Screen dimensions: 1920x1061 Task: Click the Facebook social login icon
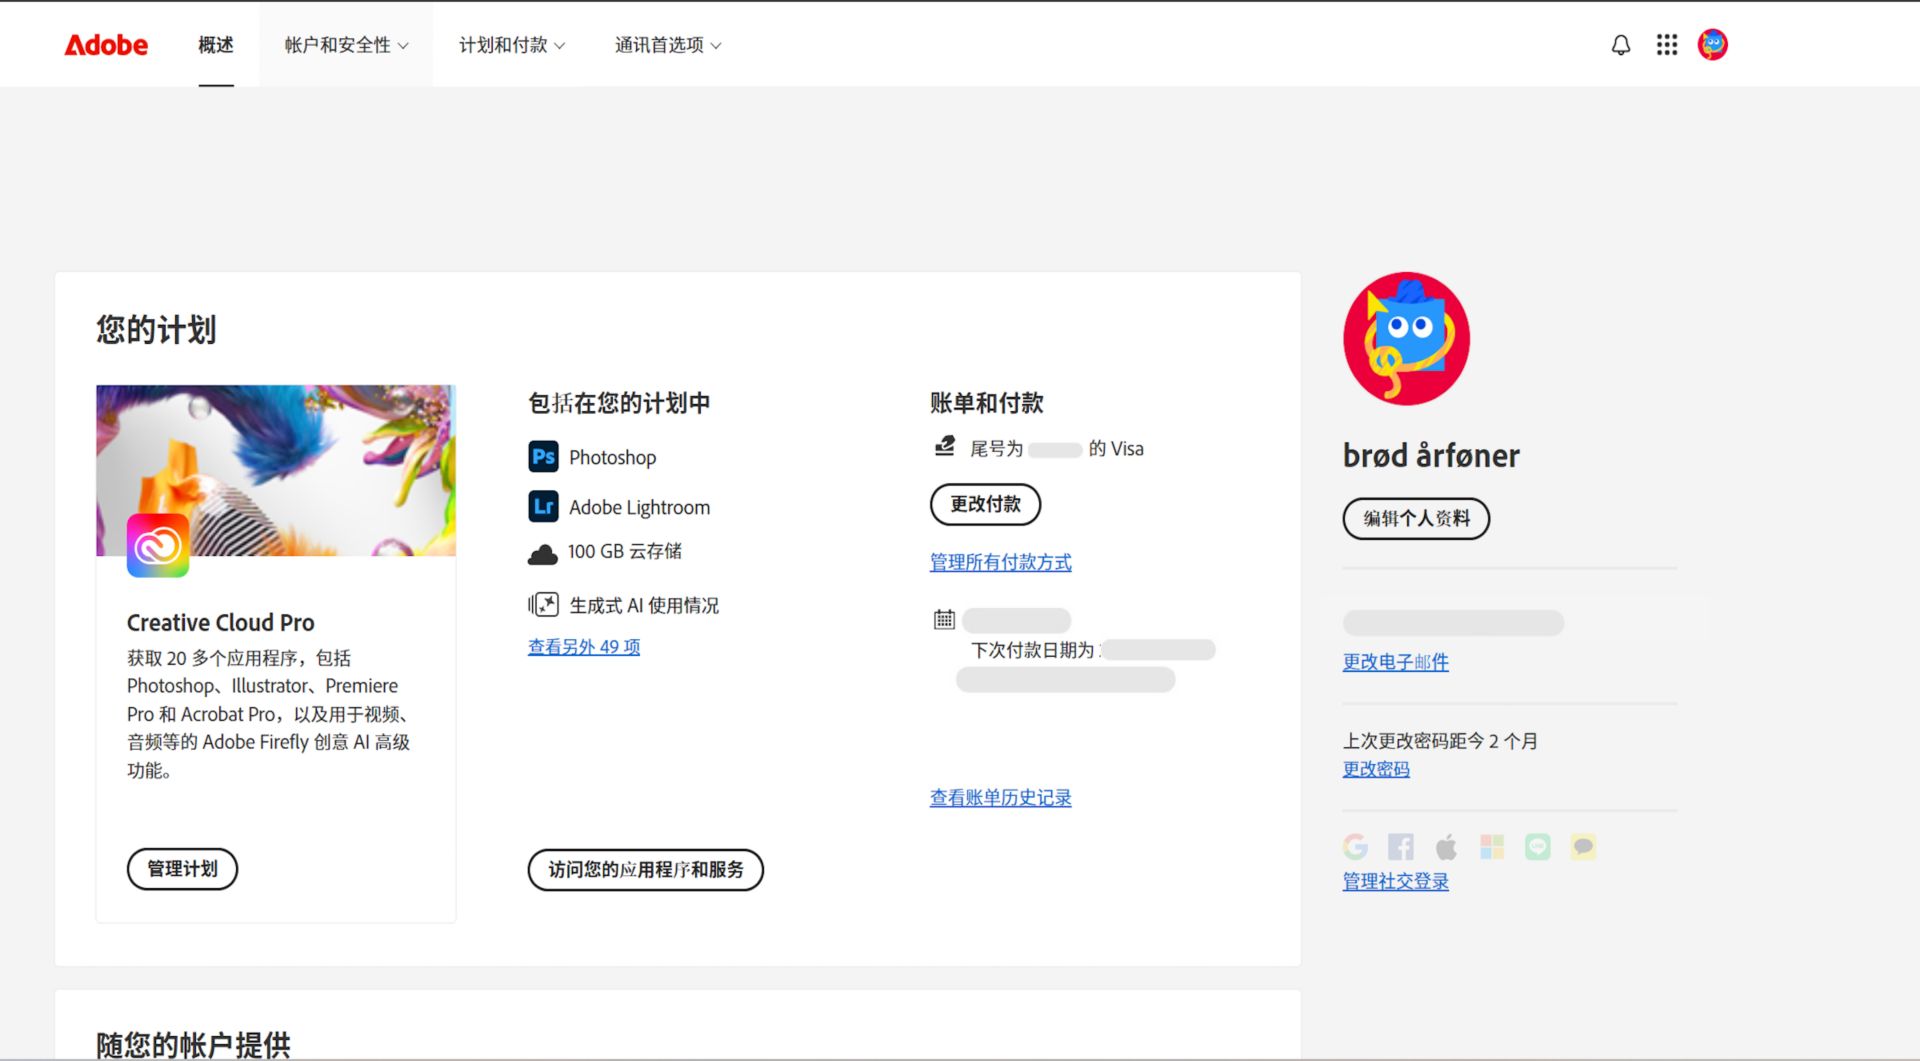[1400, 846]
